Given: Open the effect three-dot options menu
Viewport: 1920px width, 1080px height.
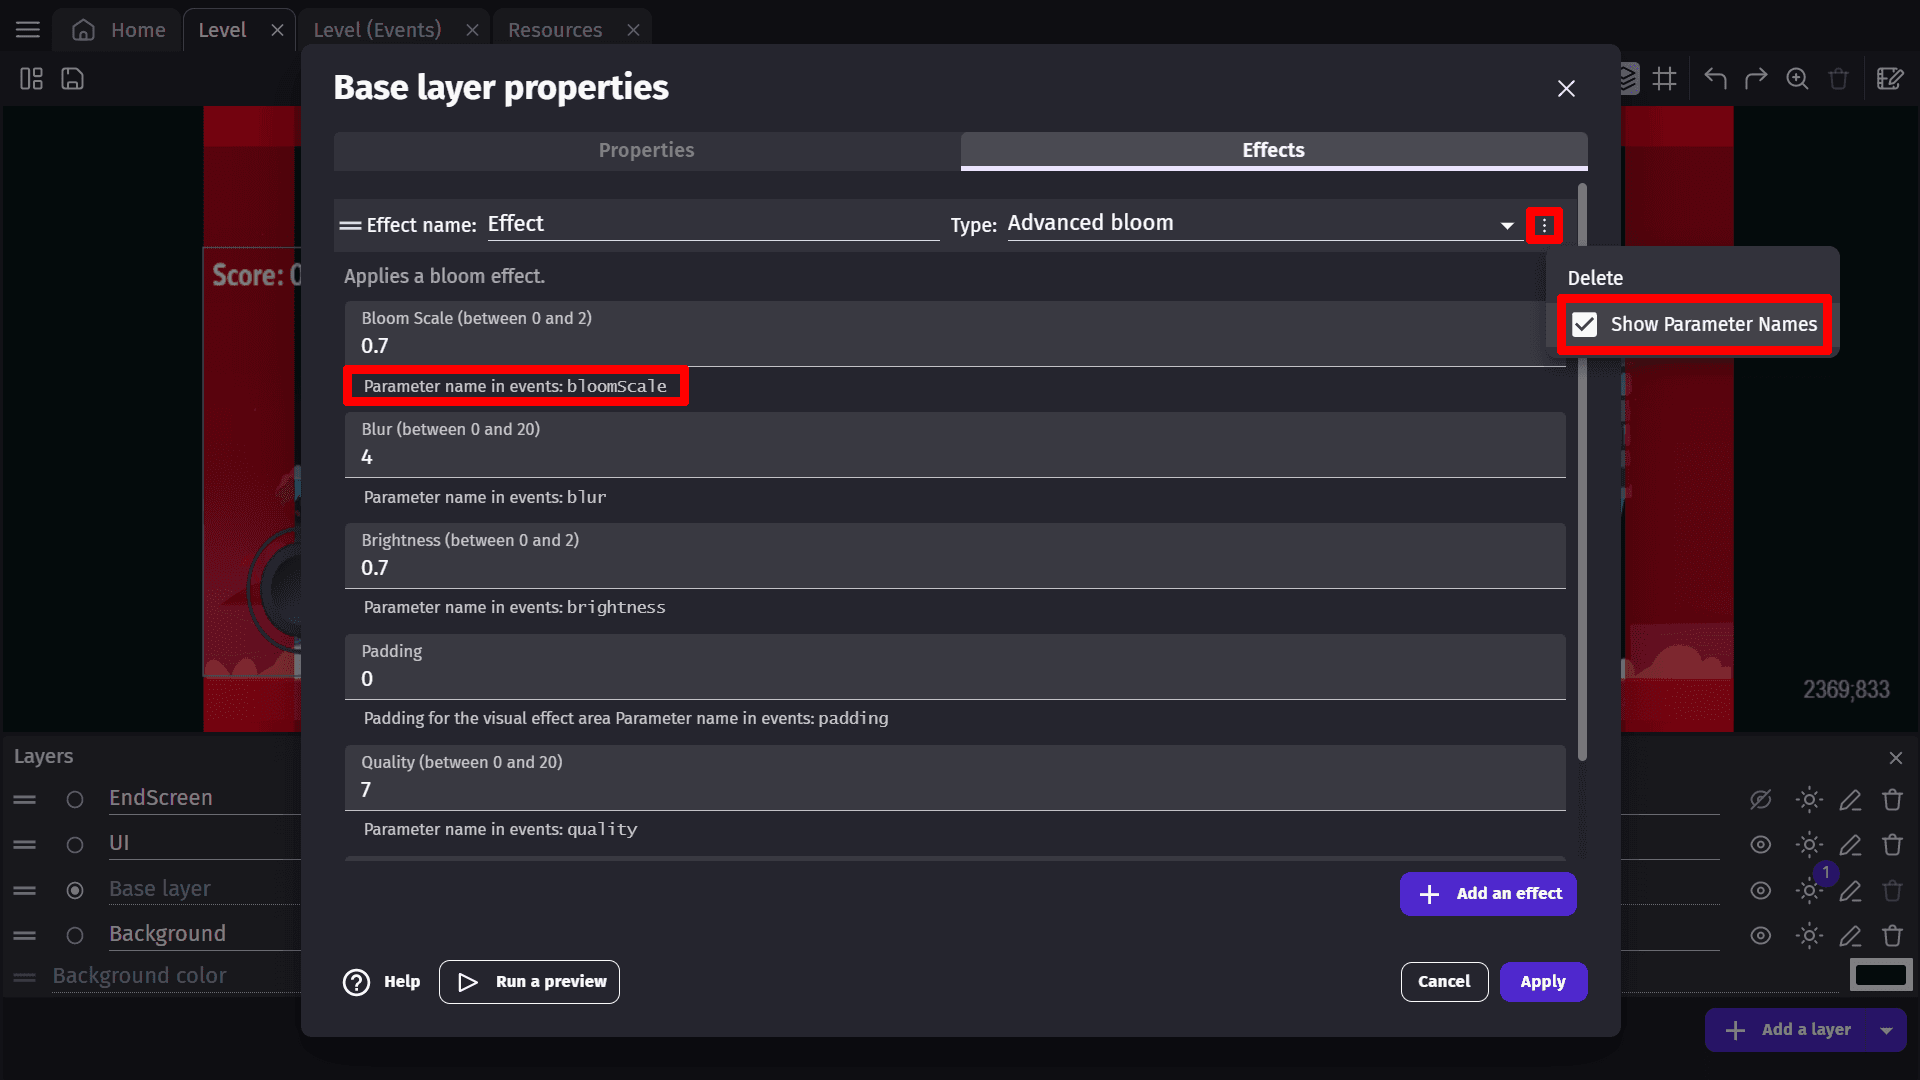Looking at the screenshot, I should tap(1544, 225).
